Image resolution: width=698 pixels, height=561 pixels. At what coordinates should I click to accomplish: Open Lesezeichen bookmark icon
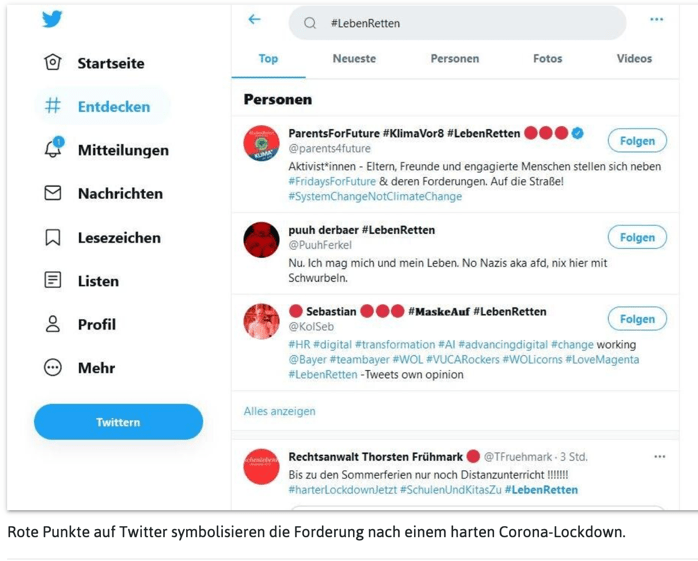[x=53, y=237]
